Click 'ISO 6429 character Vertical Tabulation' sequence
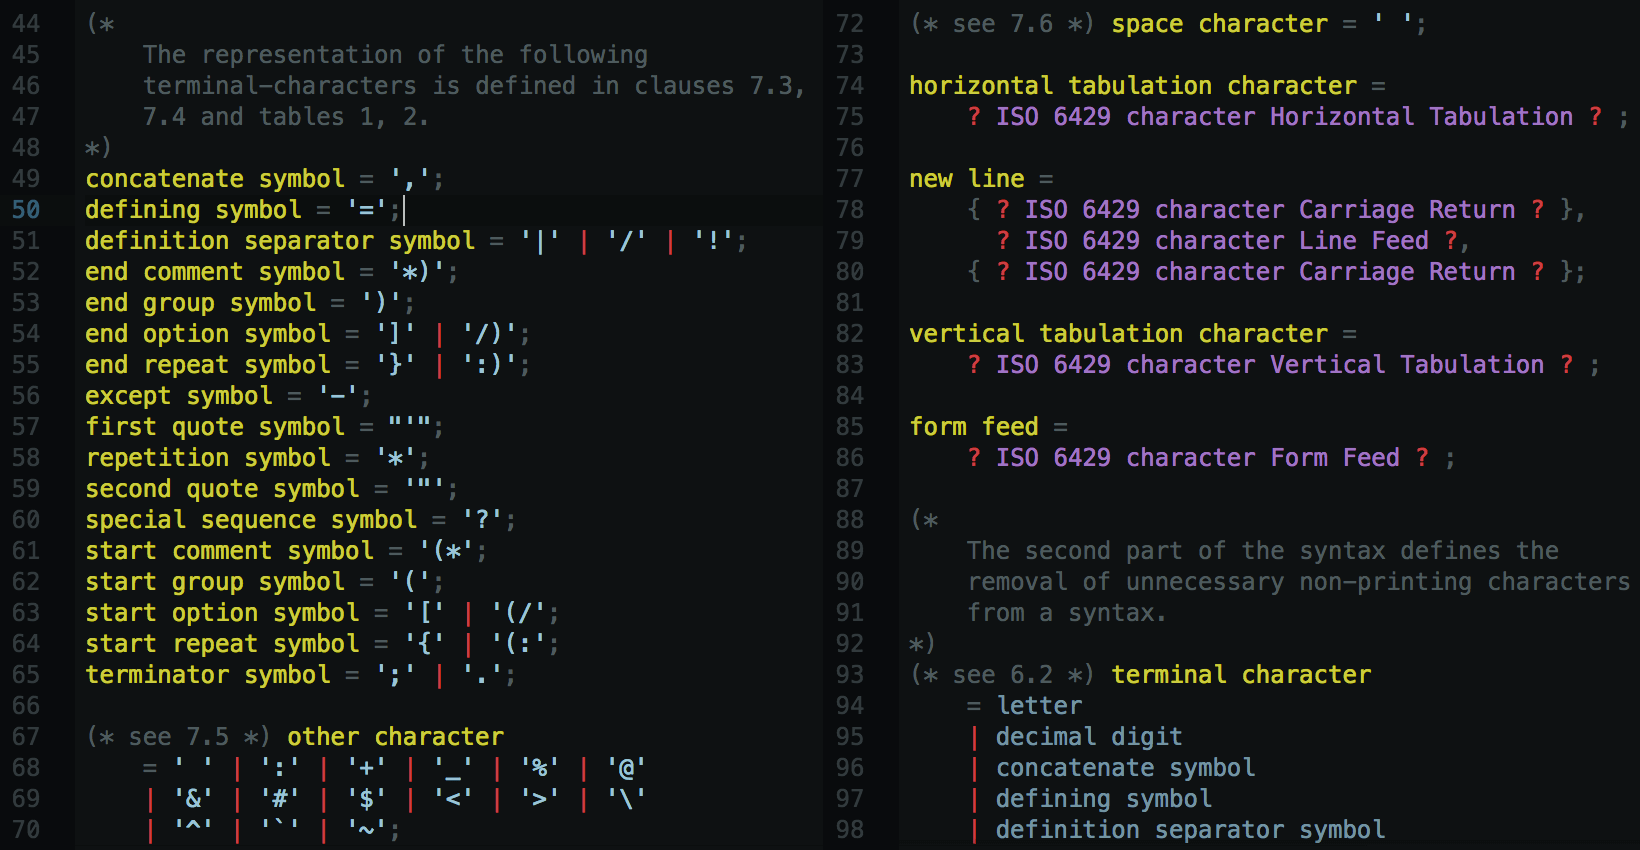Image resolution: width=1640 pixels, height=850 pixels. click(x=1270, y=364)
